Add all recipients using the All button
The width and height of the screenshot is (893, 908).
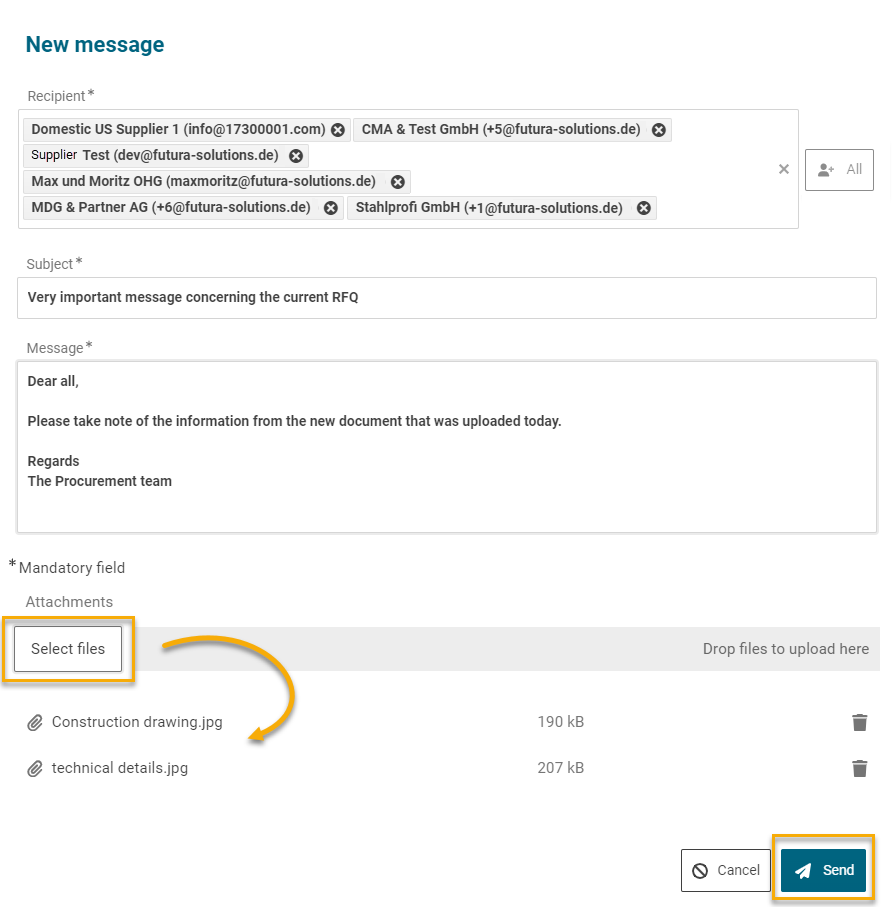pyautogui.click(x=839, y=170)
